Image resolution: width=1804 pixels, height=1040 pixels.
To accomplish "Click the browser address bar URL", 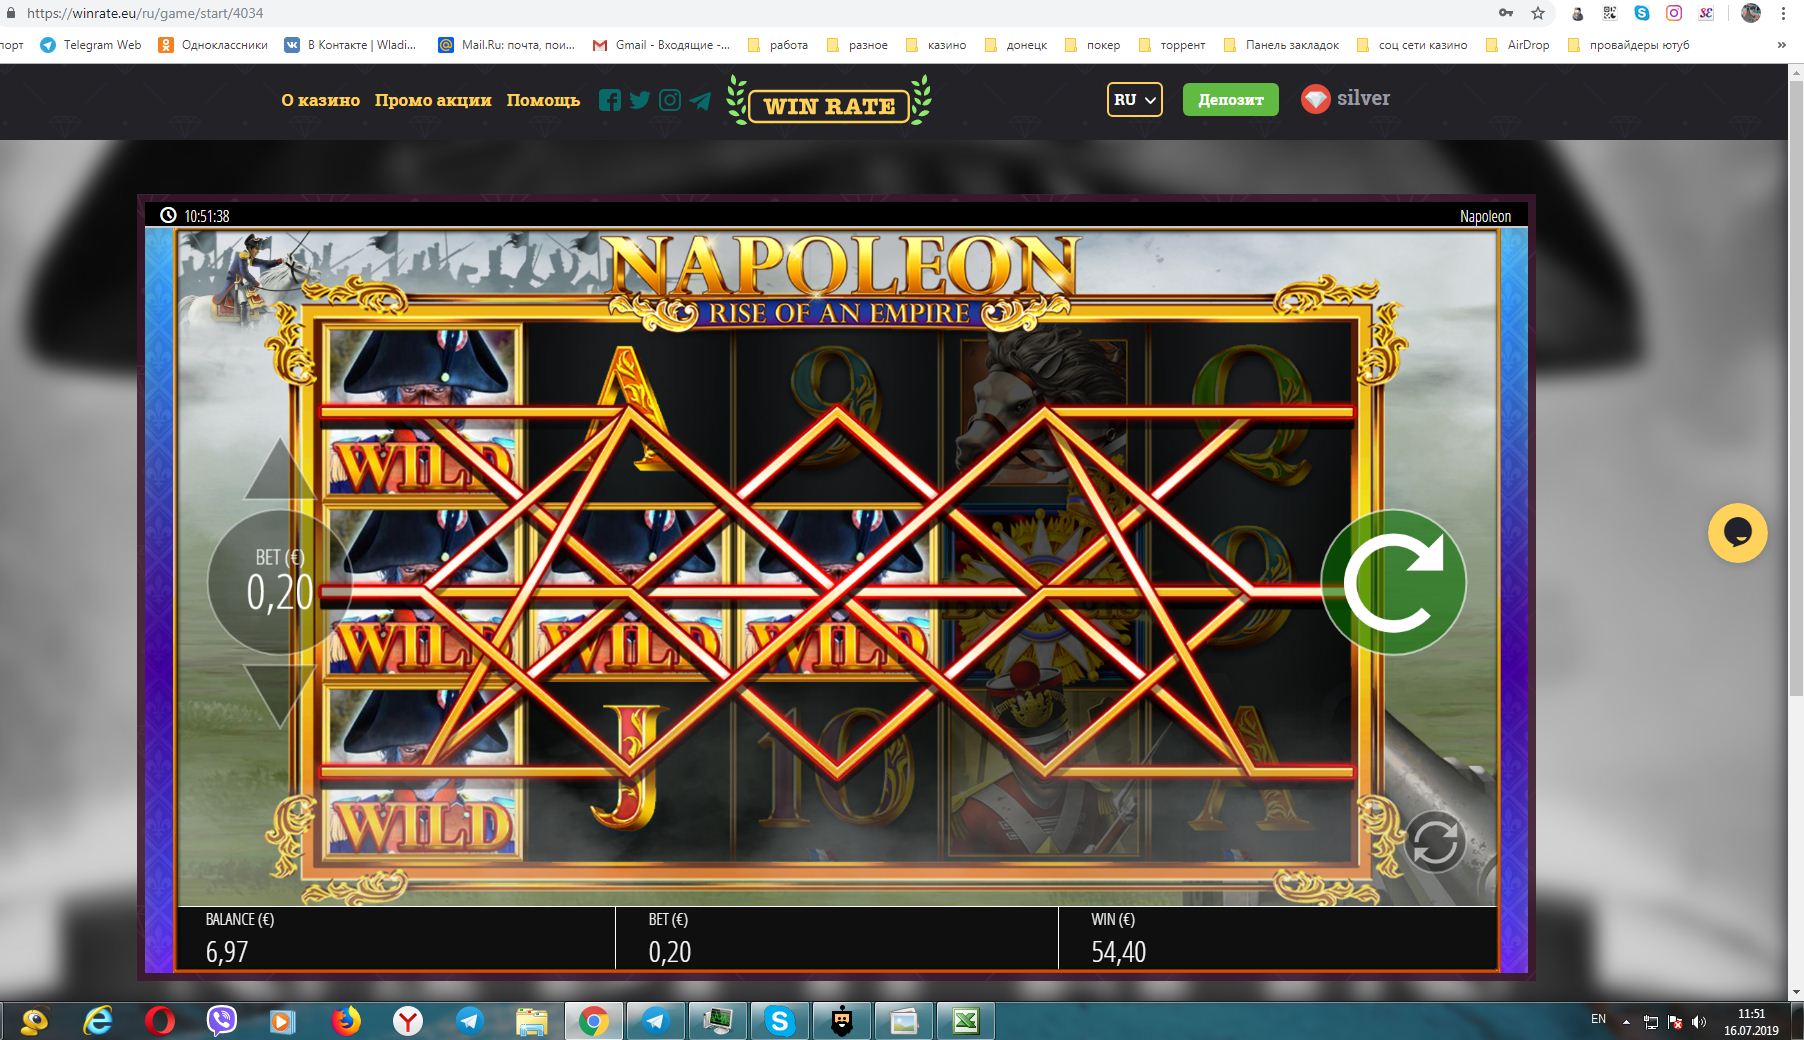I will coord(145,13).
